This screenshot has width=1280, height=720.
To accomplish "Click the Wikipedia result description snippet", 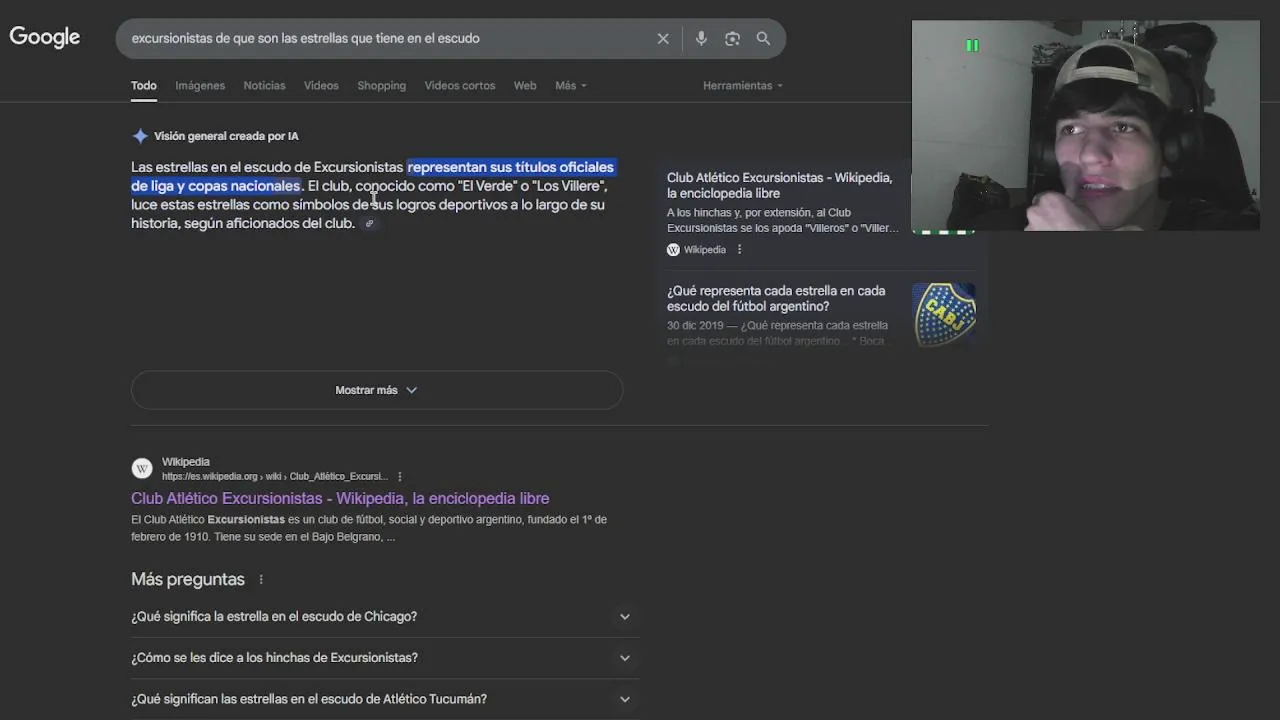I will point(369,528).
